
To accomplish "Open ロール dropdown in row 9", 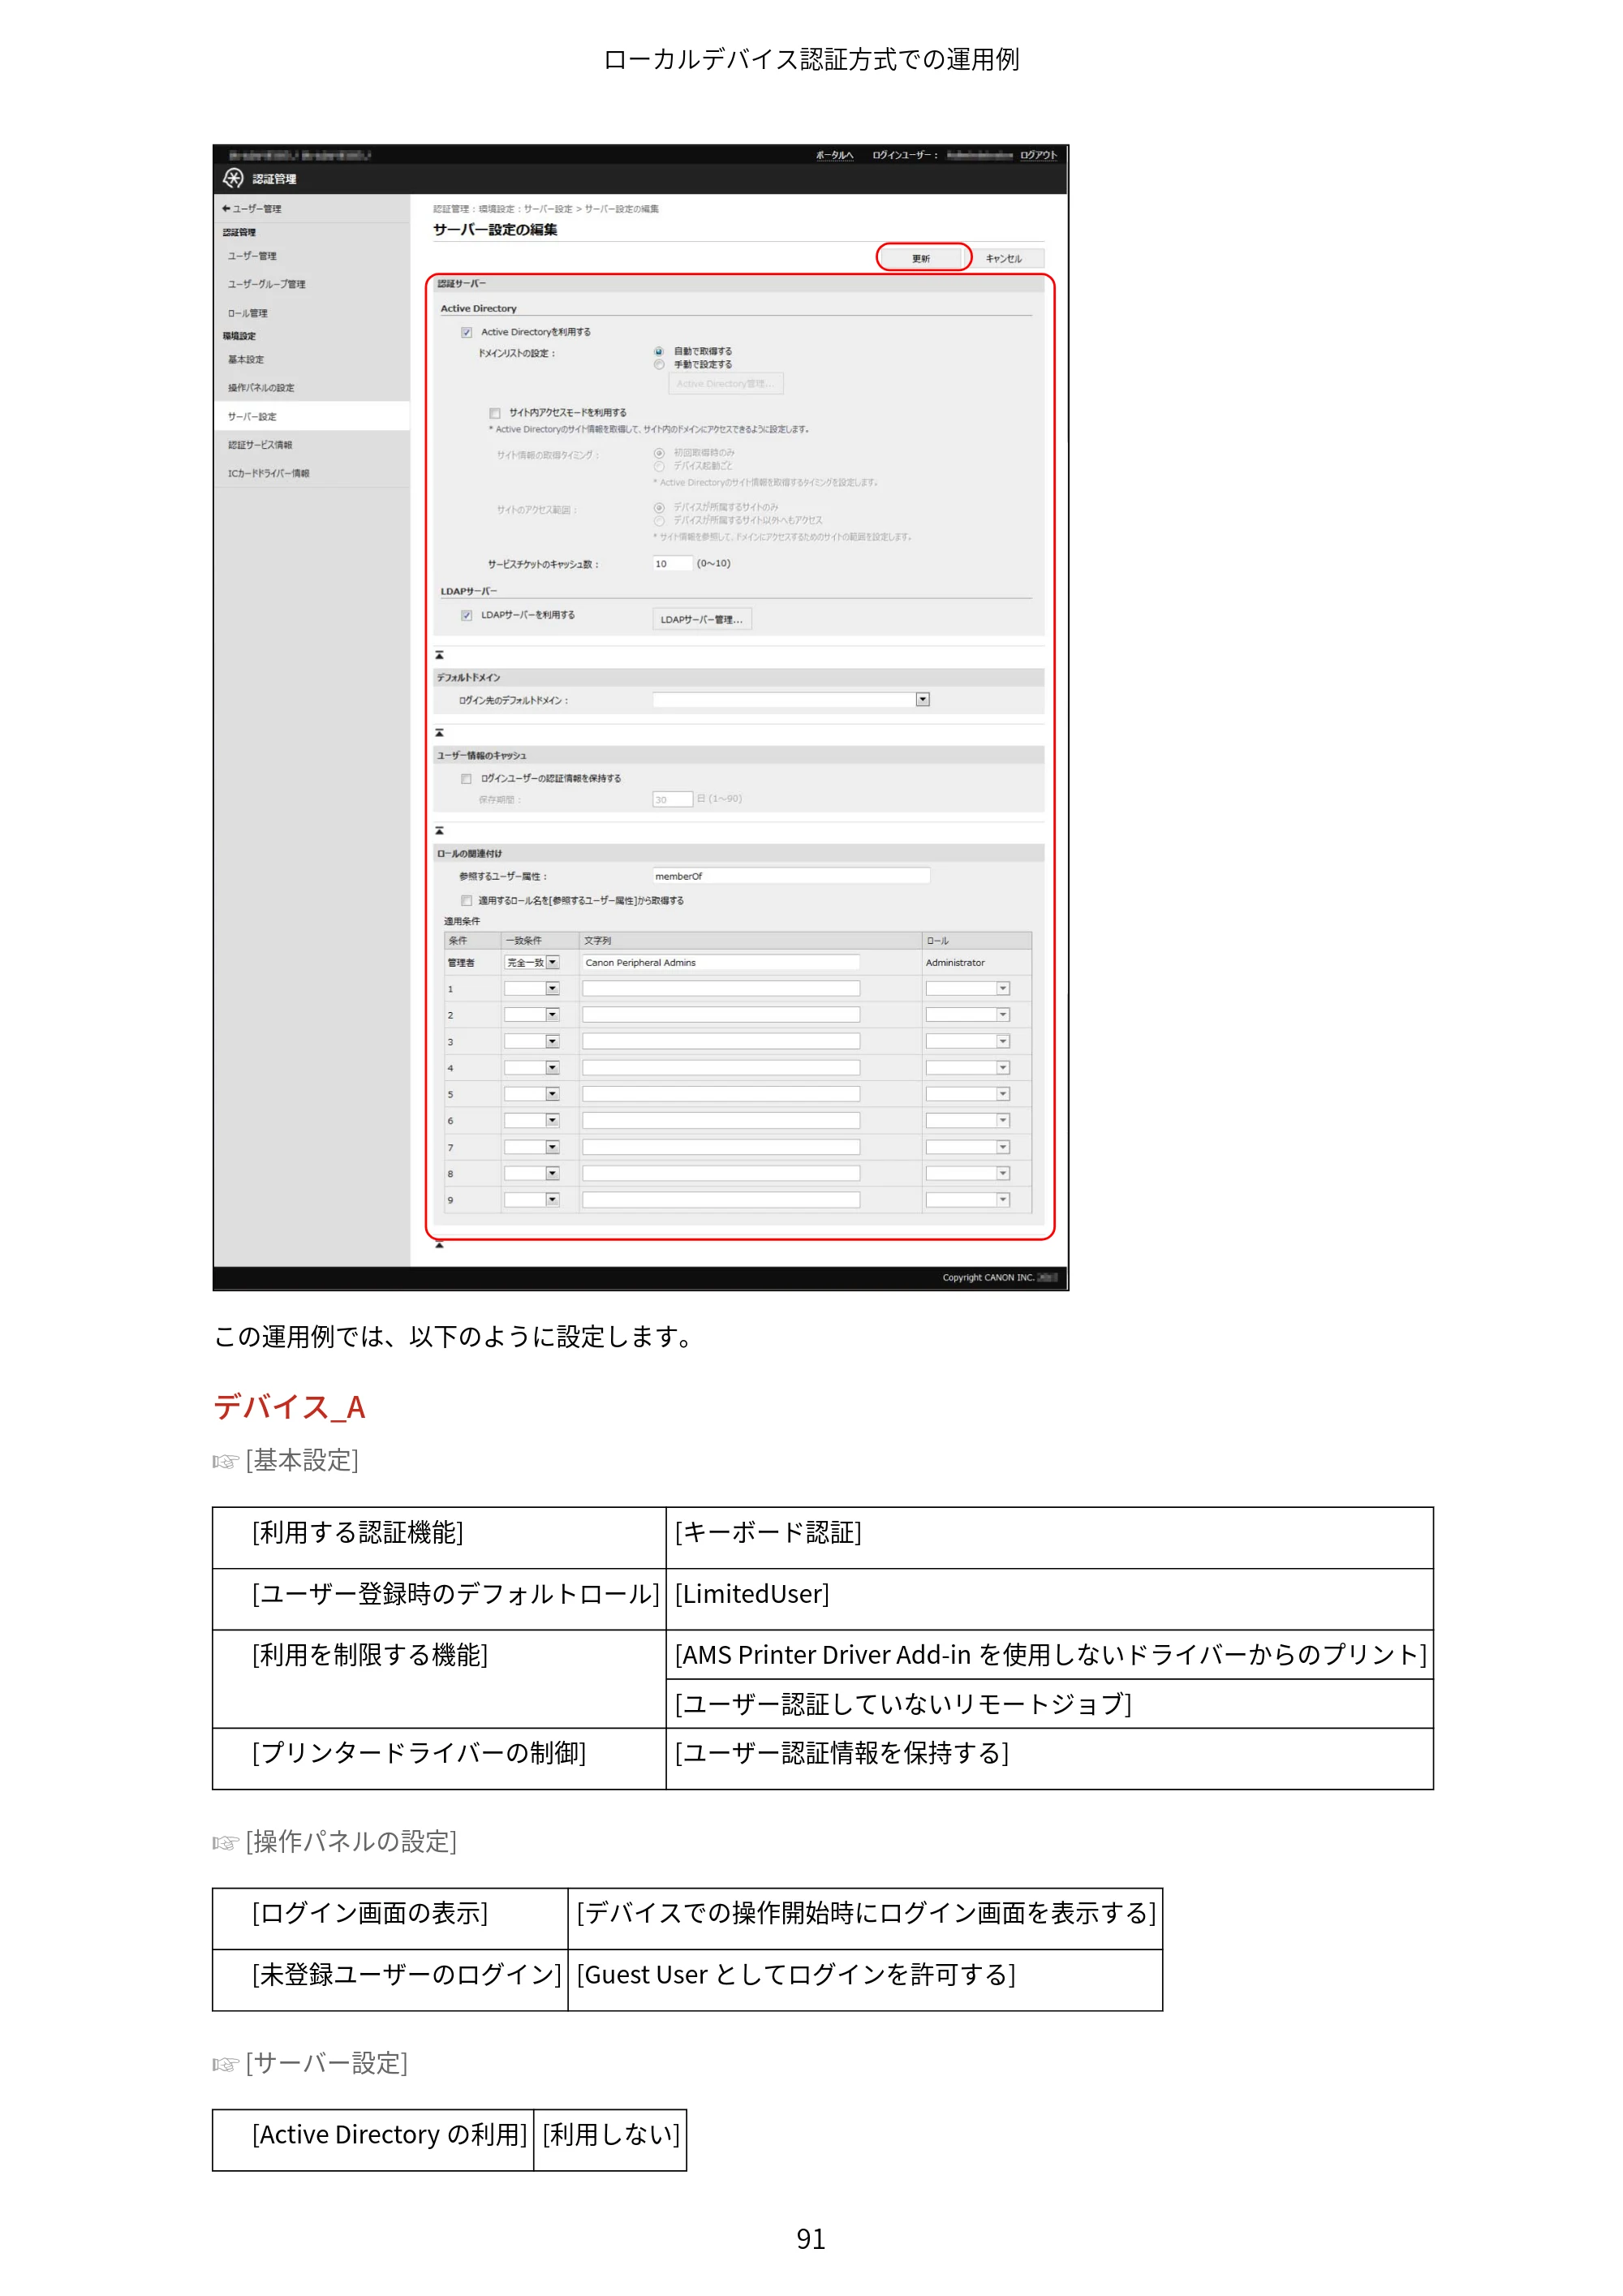I will click(967, 1199).
